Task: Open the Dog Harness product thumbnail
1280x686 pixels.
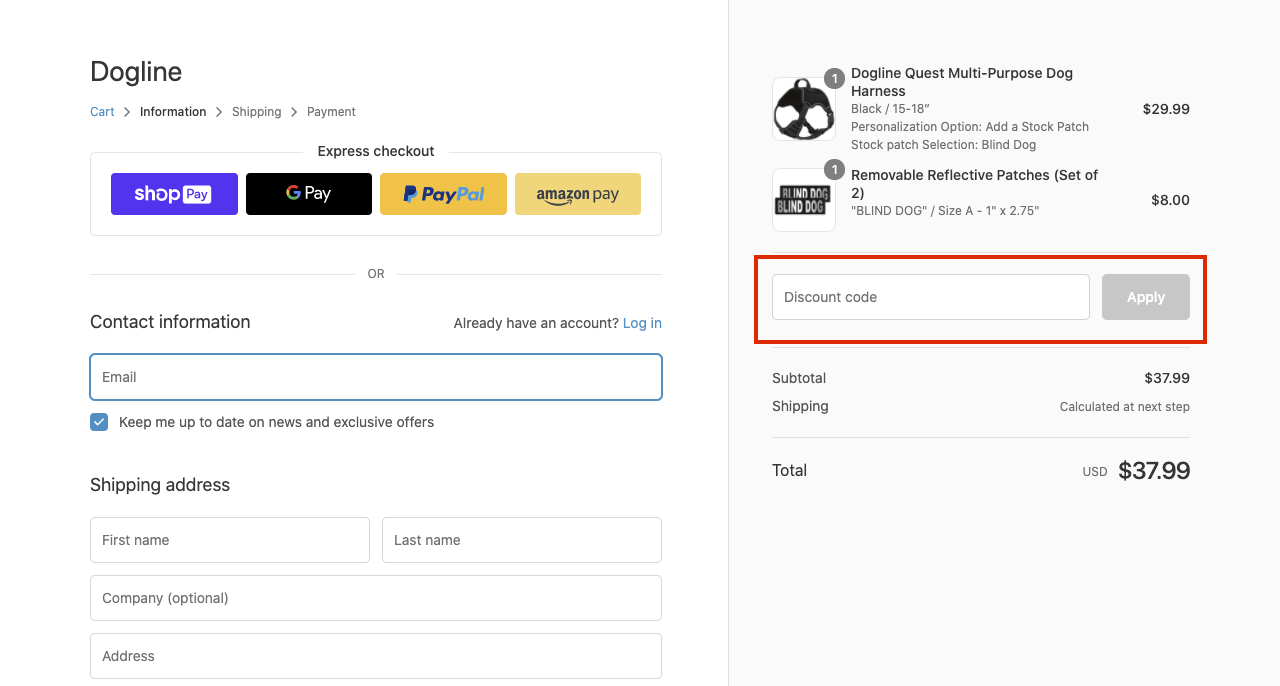Action: (804, 109)
